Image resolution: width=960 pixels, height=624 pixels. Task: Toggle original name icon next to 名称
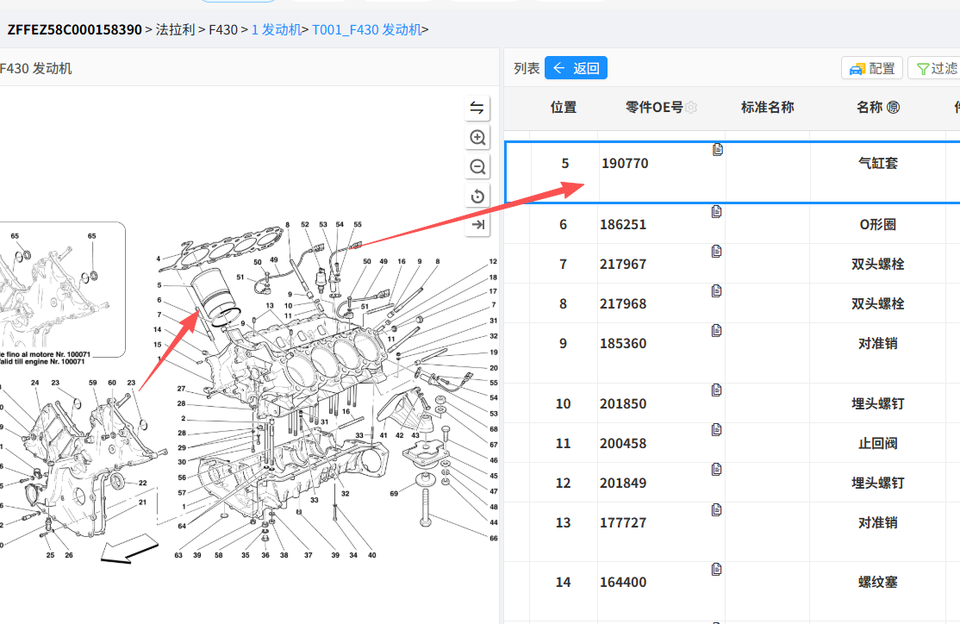pos(893,107)
